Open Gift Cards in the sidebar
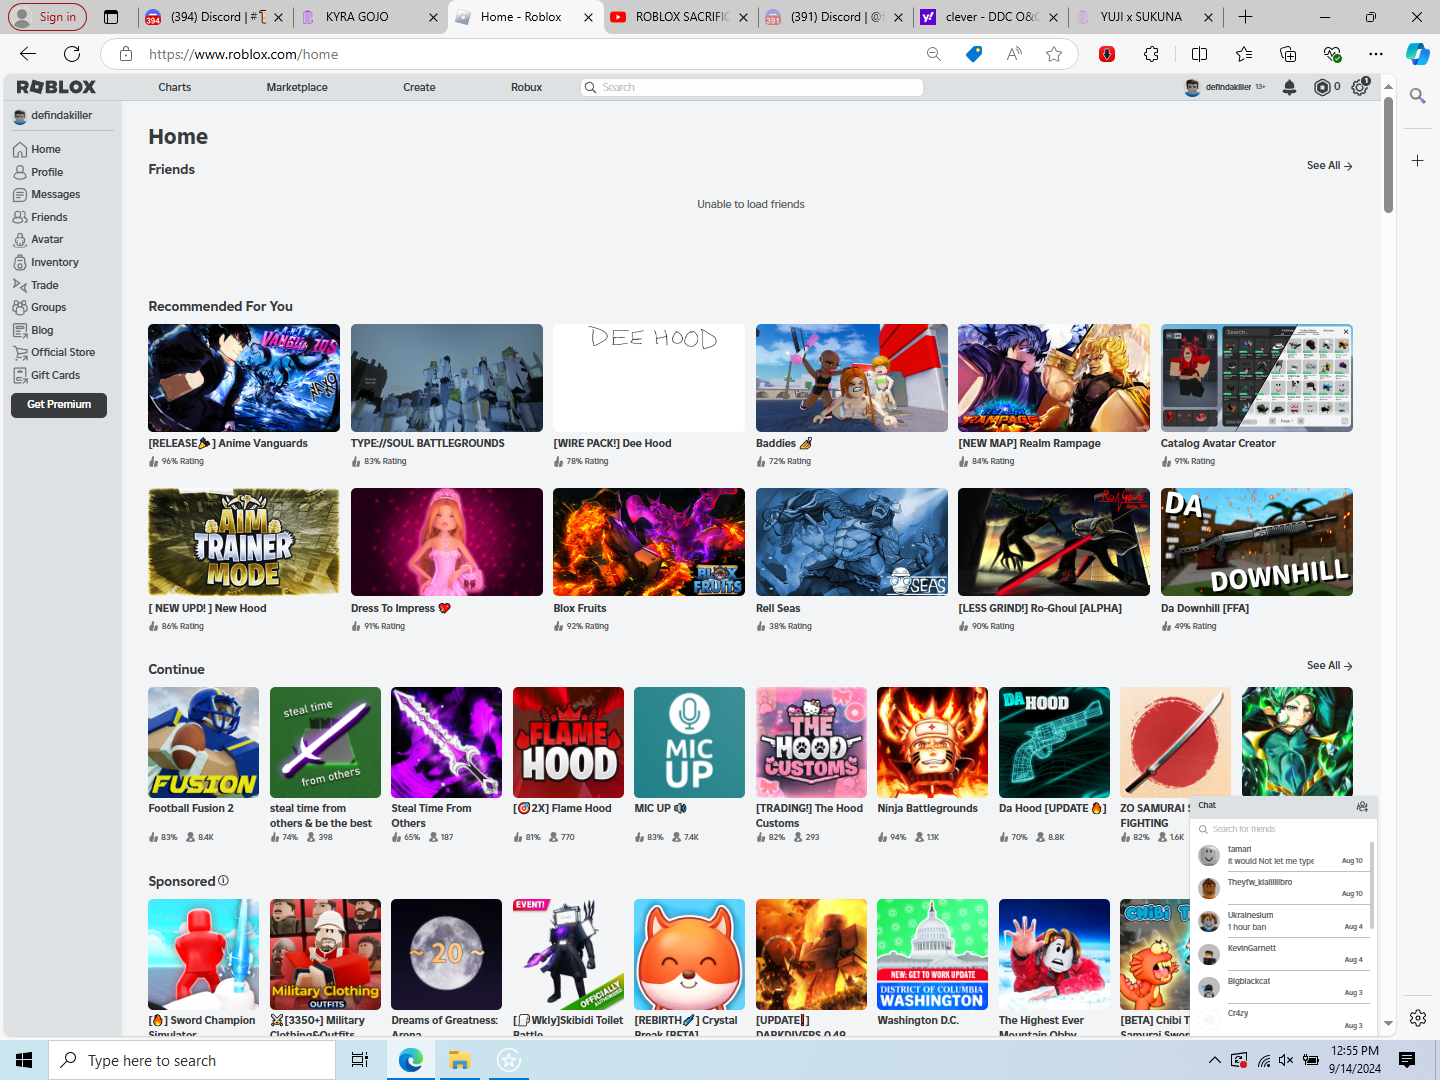1440x1080 pixels. click(46, 376)
